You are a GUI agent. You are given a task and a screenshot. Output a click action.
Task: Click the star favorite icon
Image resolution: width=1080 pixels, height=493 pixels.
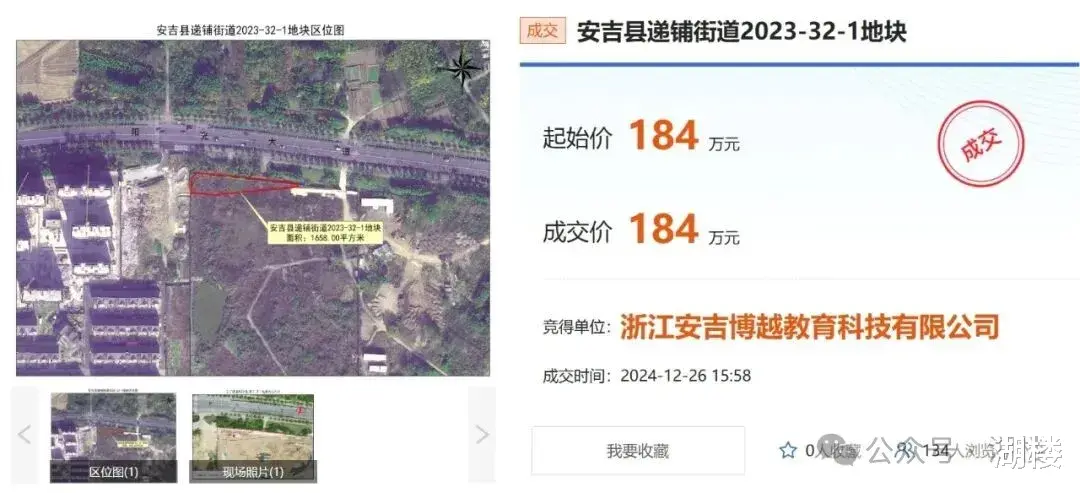coord(788,451)
